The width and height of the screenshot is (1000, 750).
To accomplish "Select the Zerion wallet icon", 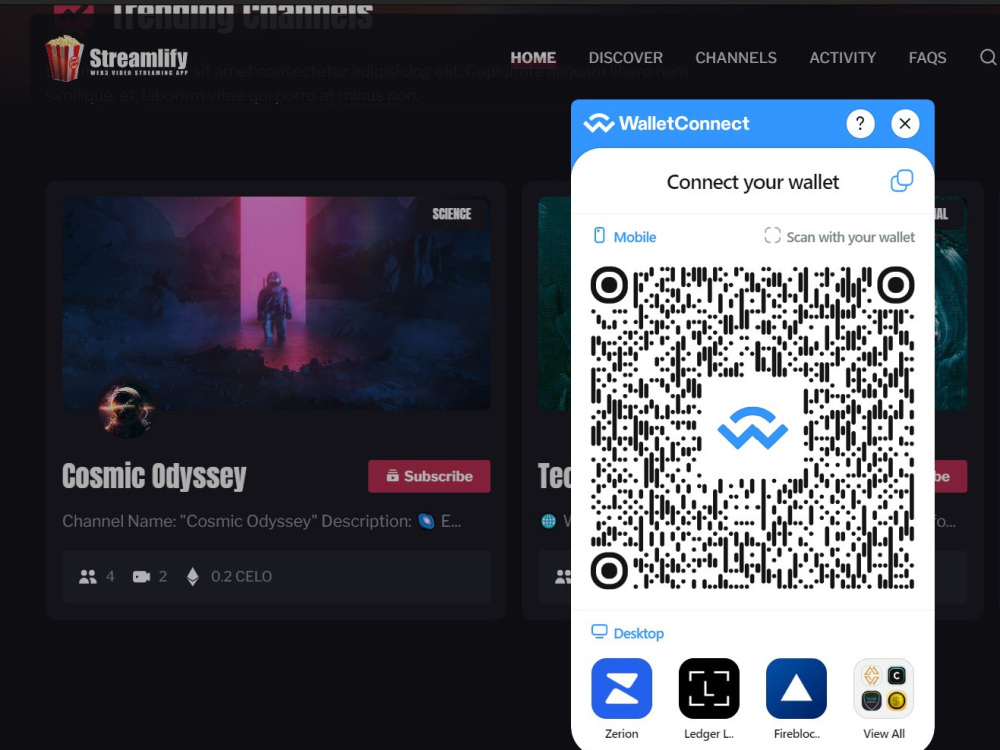I will (621, 688).
